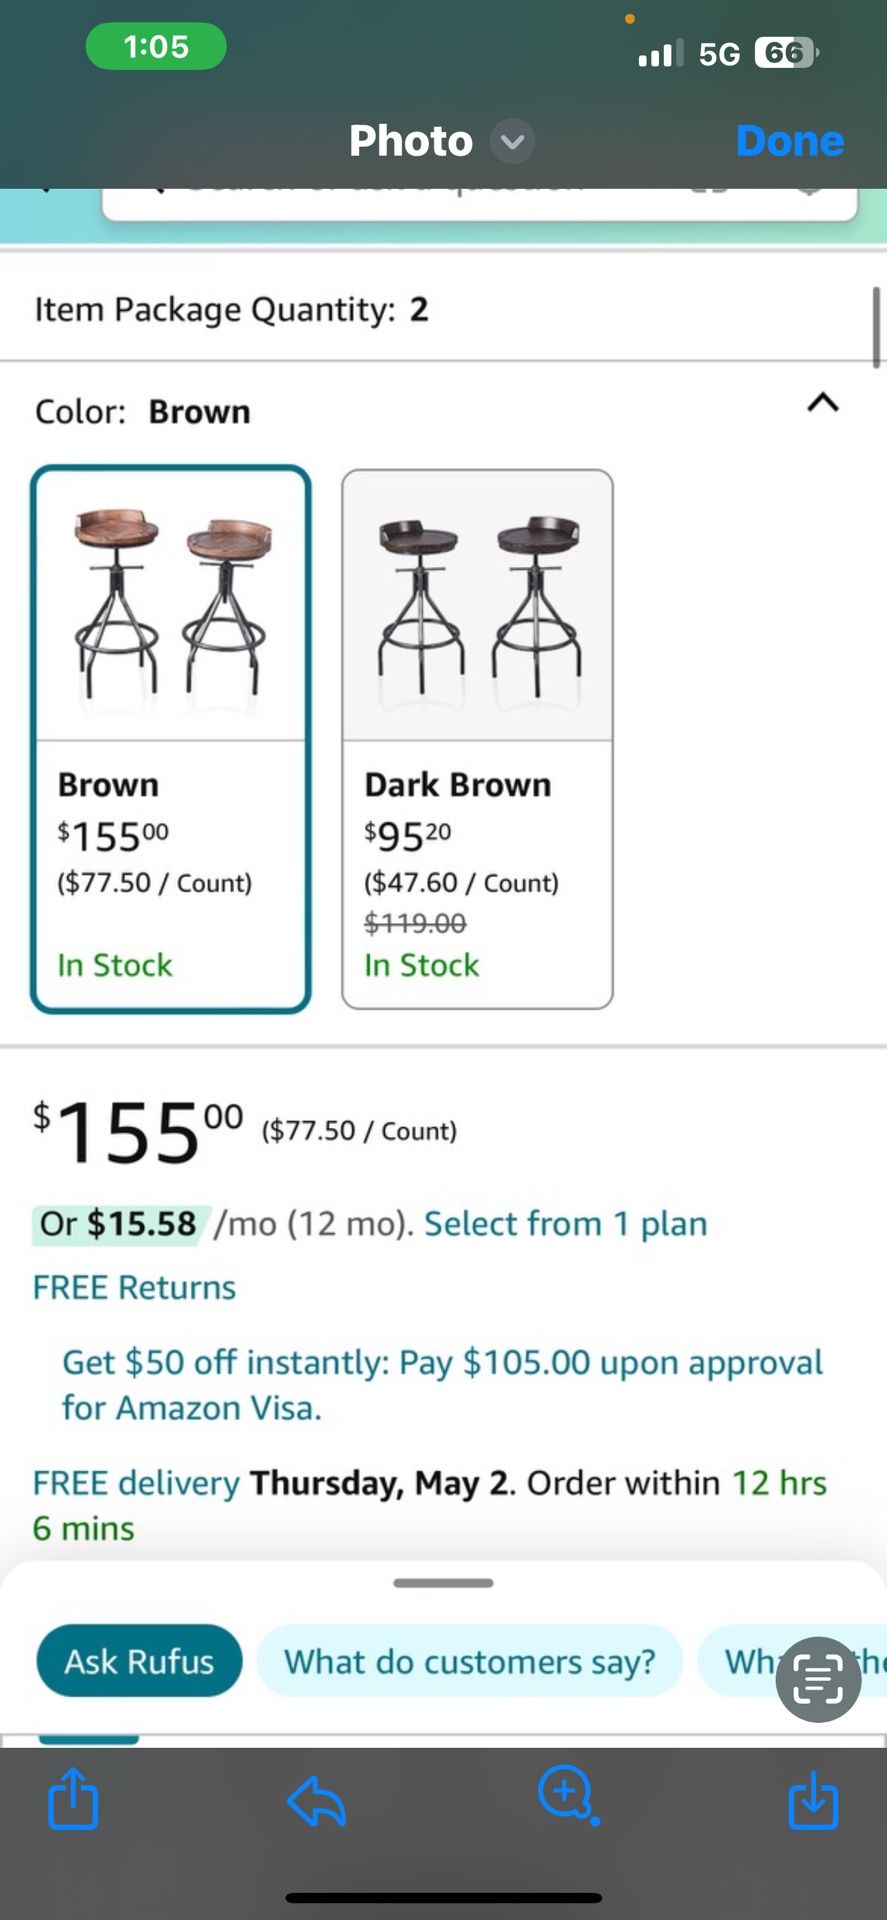Image resolution: width=887 pixels, height=1920 pixels.
Task: Tap the zoom magnifier icon
Action: (566, 1795)
